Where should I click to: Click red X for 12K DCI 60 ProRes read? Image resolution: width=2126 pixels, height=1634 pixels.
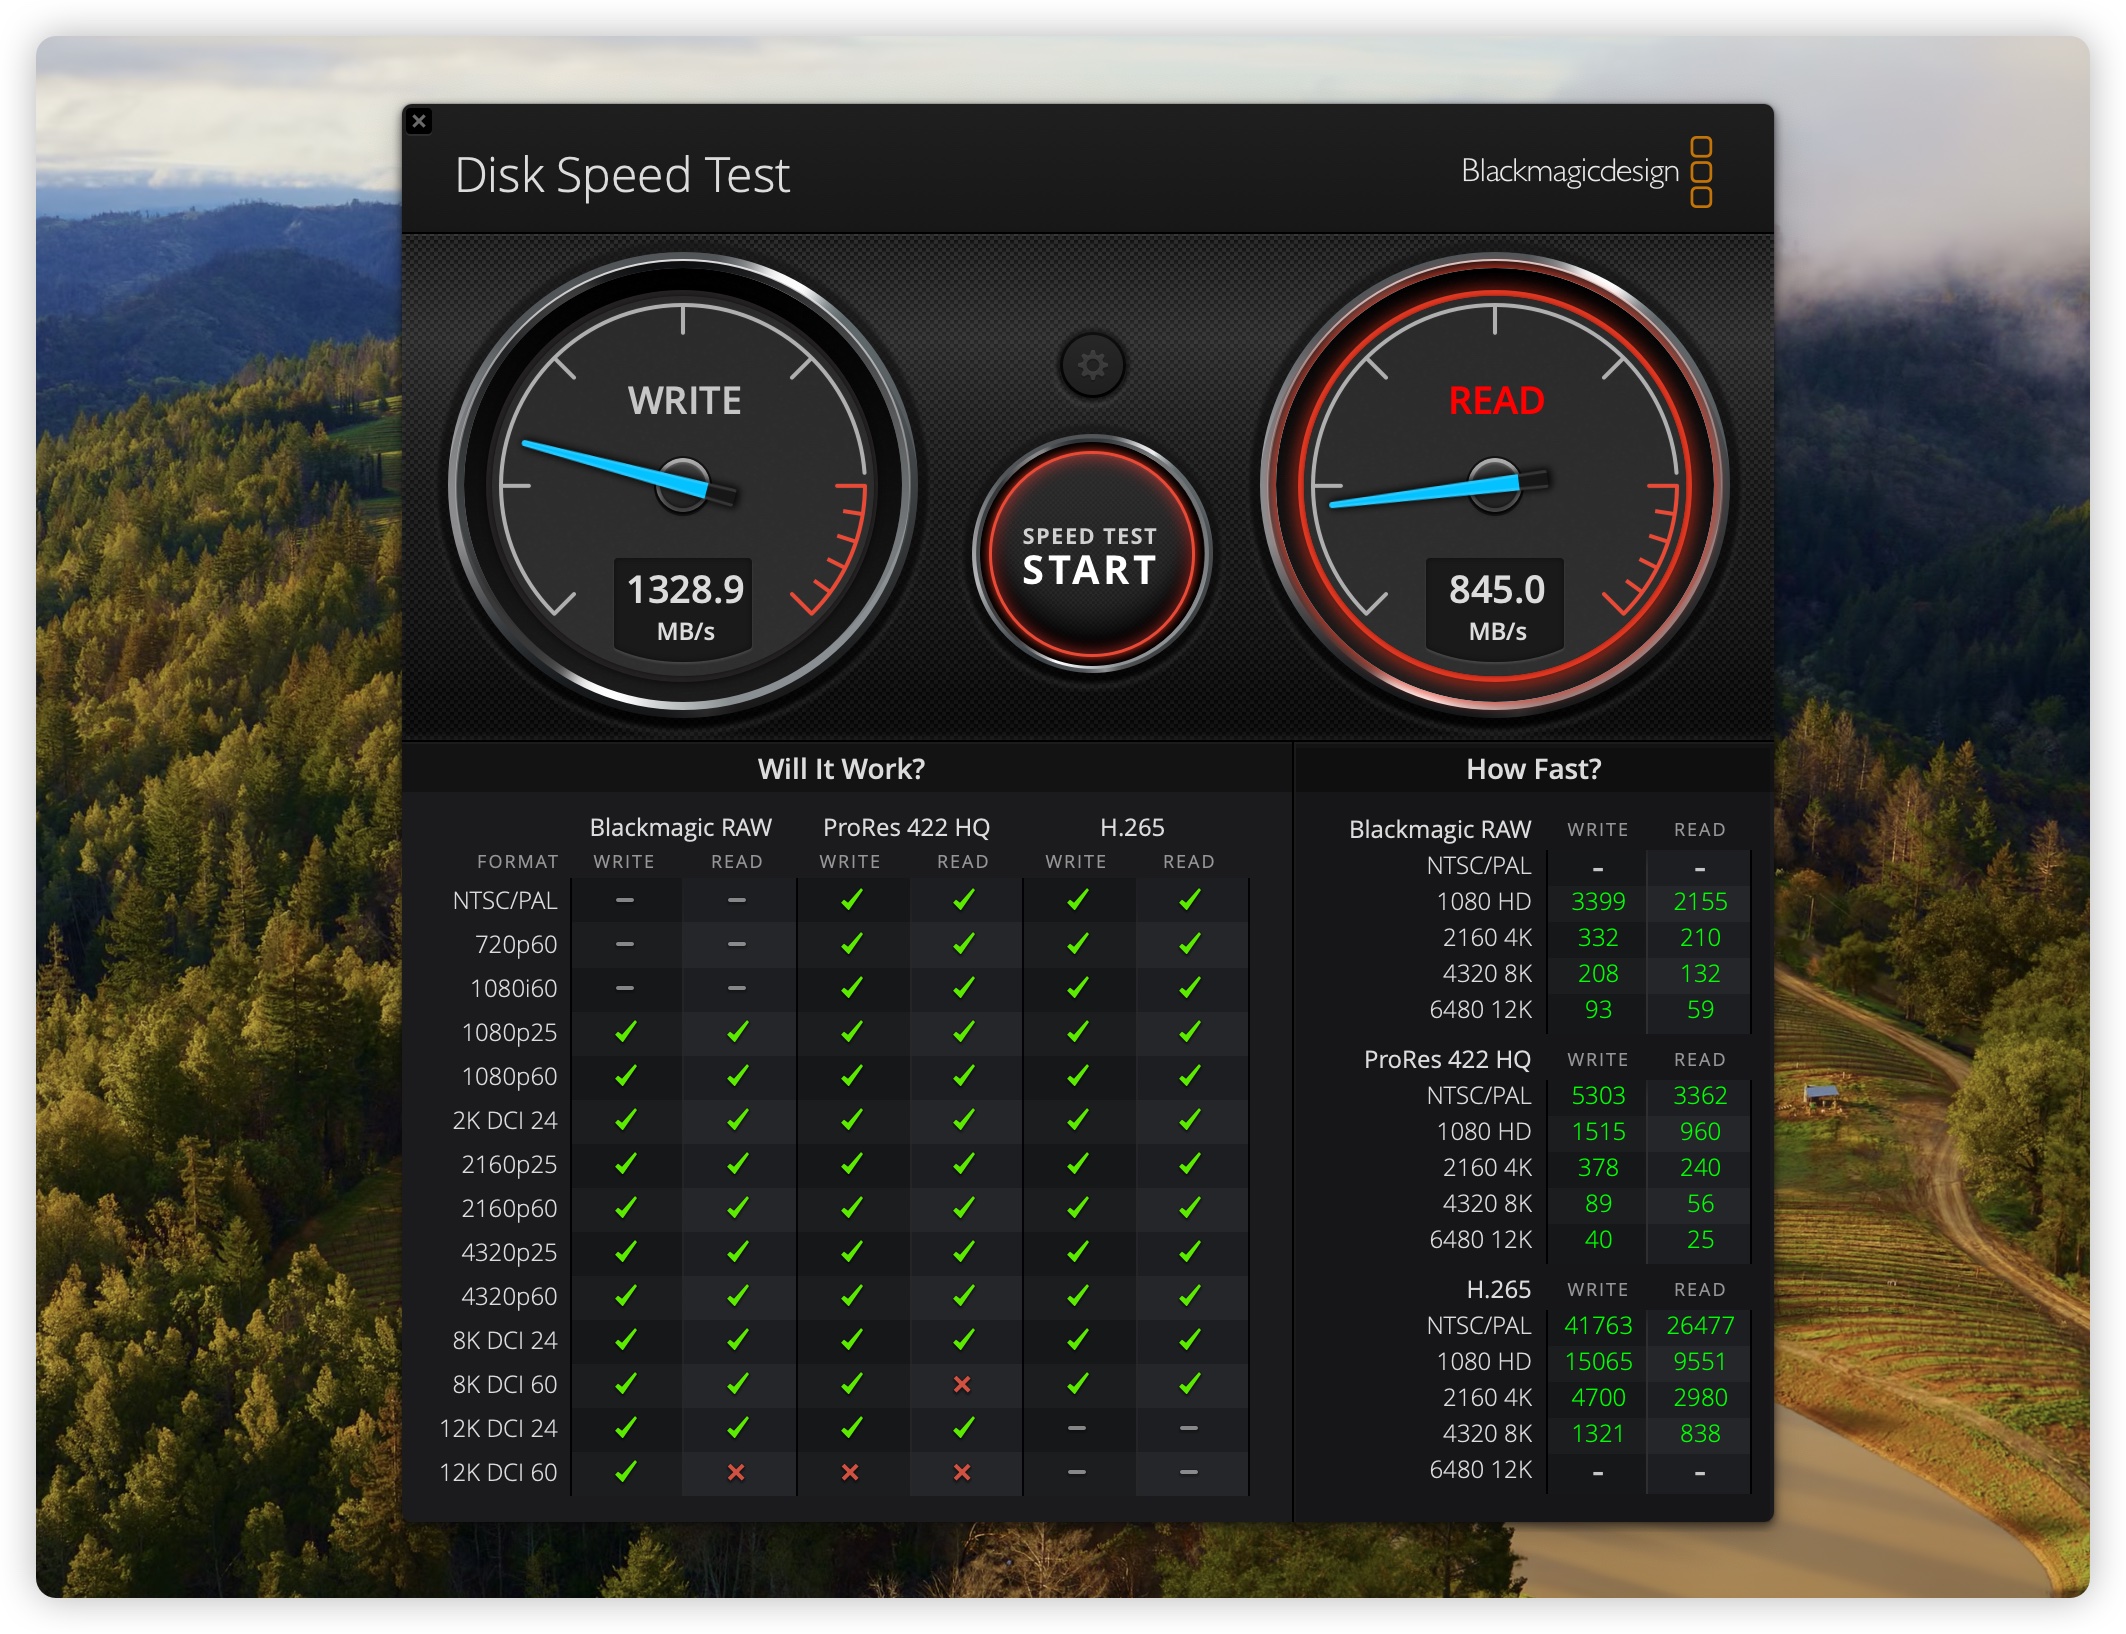(x=962, y=1472)
